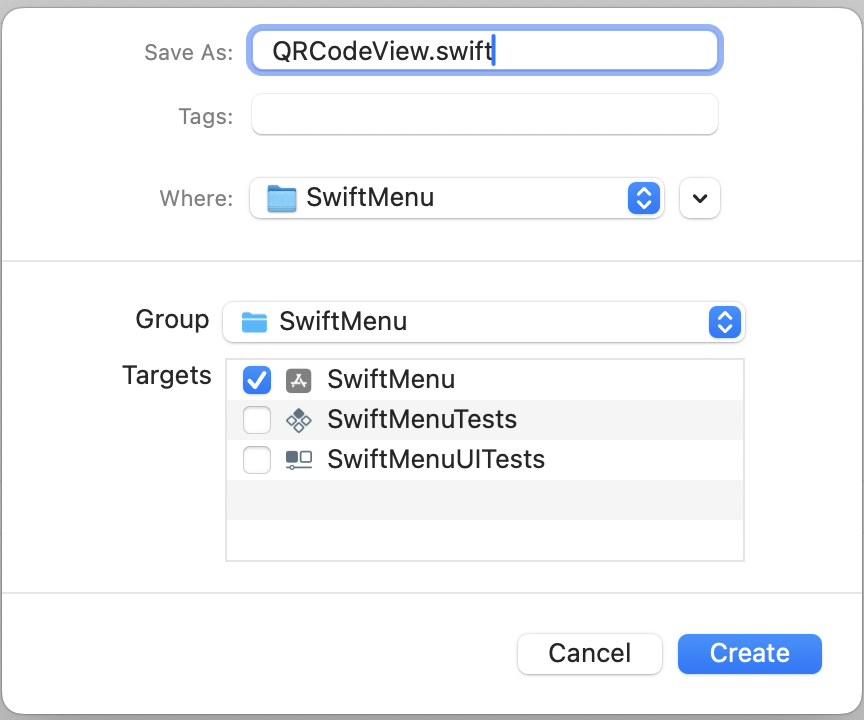Select the SwiftMenuUITests row label in Targets
Viewport: 864px width, 720px height.
coord(436,460)
